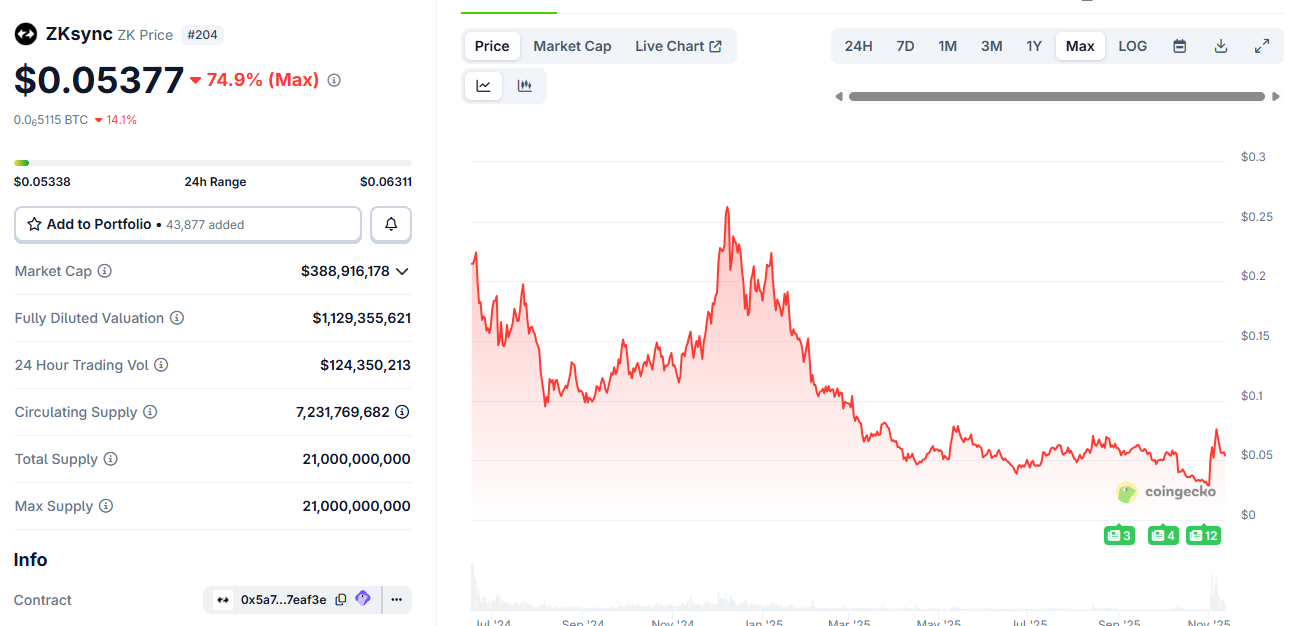The width and height of the screenshot is (1306, 626).
Task: Open the three-dot contract options menu
Action: click(x=397, y=600)
